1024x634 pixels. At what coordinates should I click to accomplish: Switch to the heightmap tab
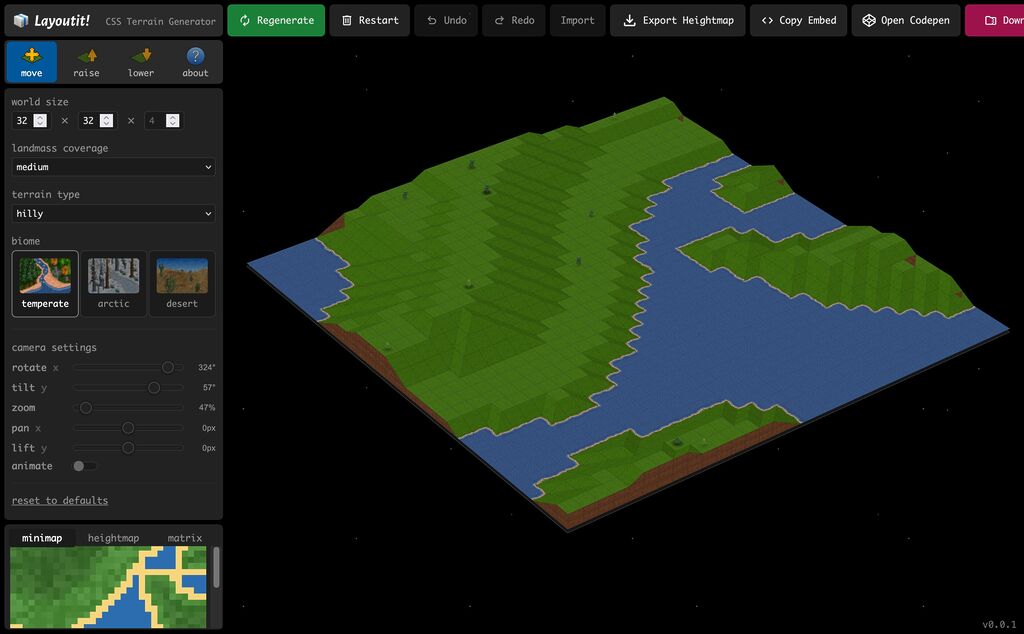tap(113, 538)
